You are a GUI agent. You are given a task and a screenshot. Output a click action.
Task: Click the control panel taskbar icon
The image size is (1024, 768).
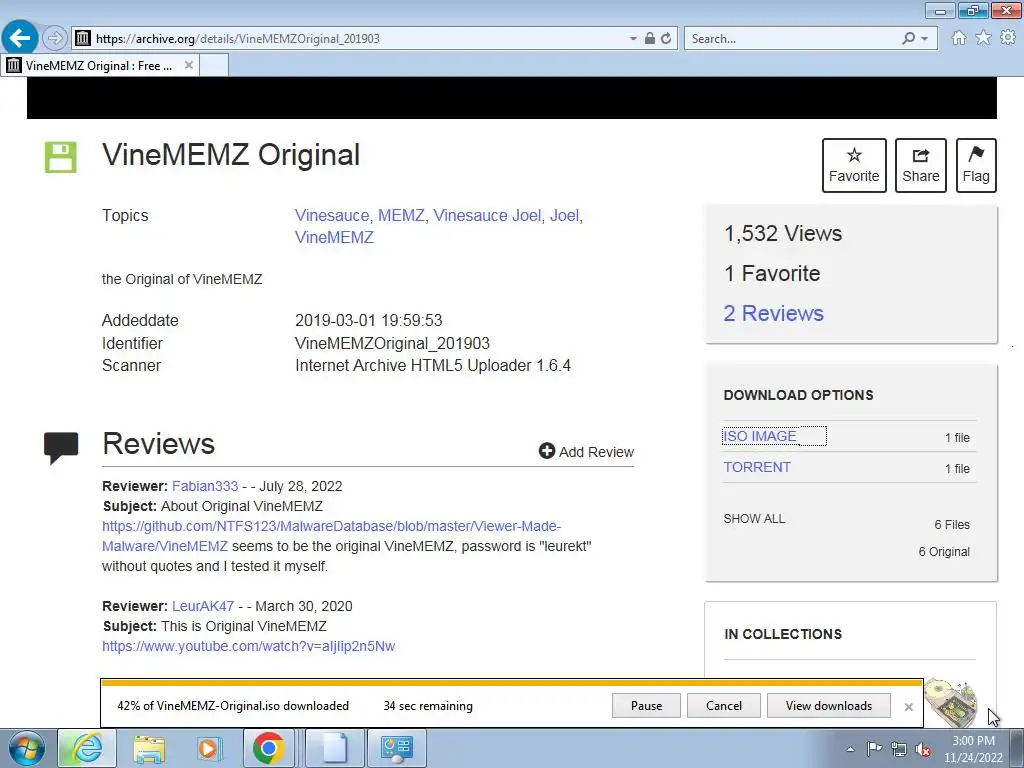396,748
